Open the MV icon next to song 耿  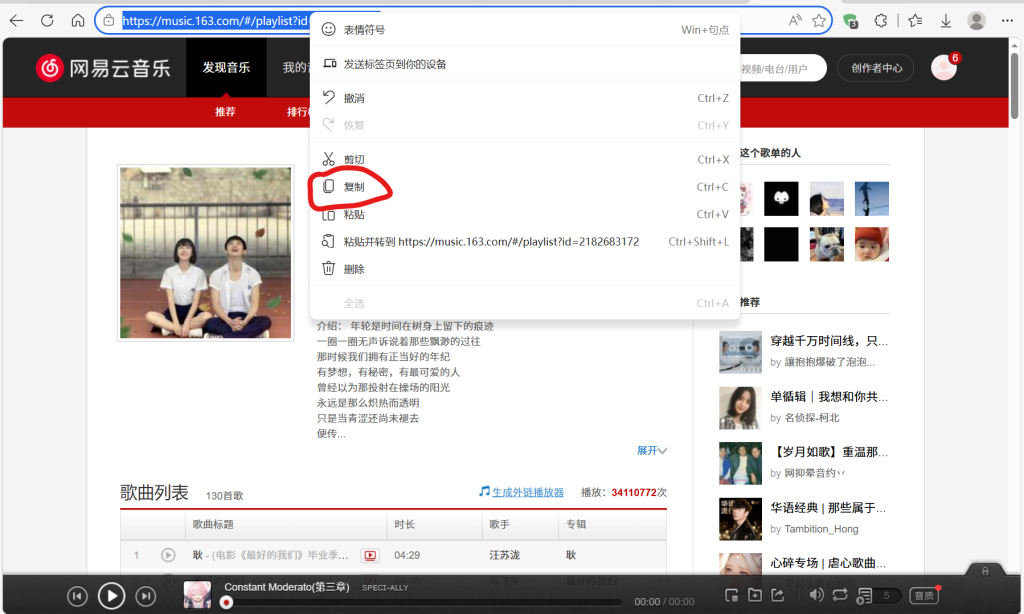coord(369,555)
